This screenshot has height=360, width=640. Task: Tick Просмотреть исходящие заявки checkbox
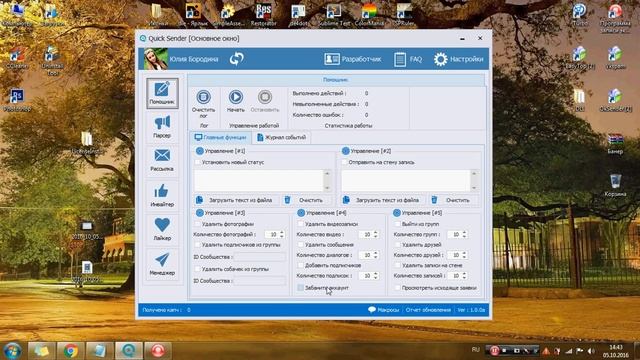(398, 288)
